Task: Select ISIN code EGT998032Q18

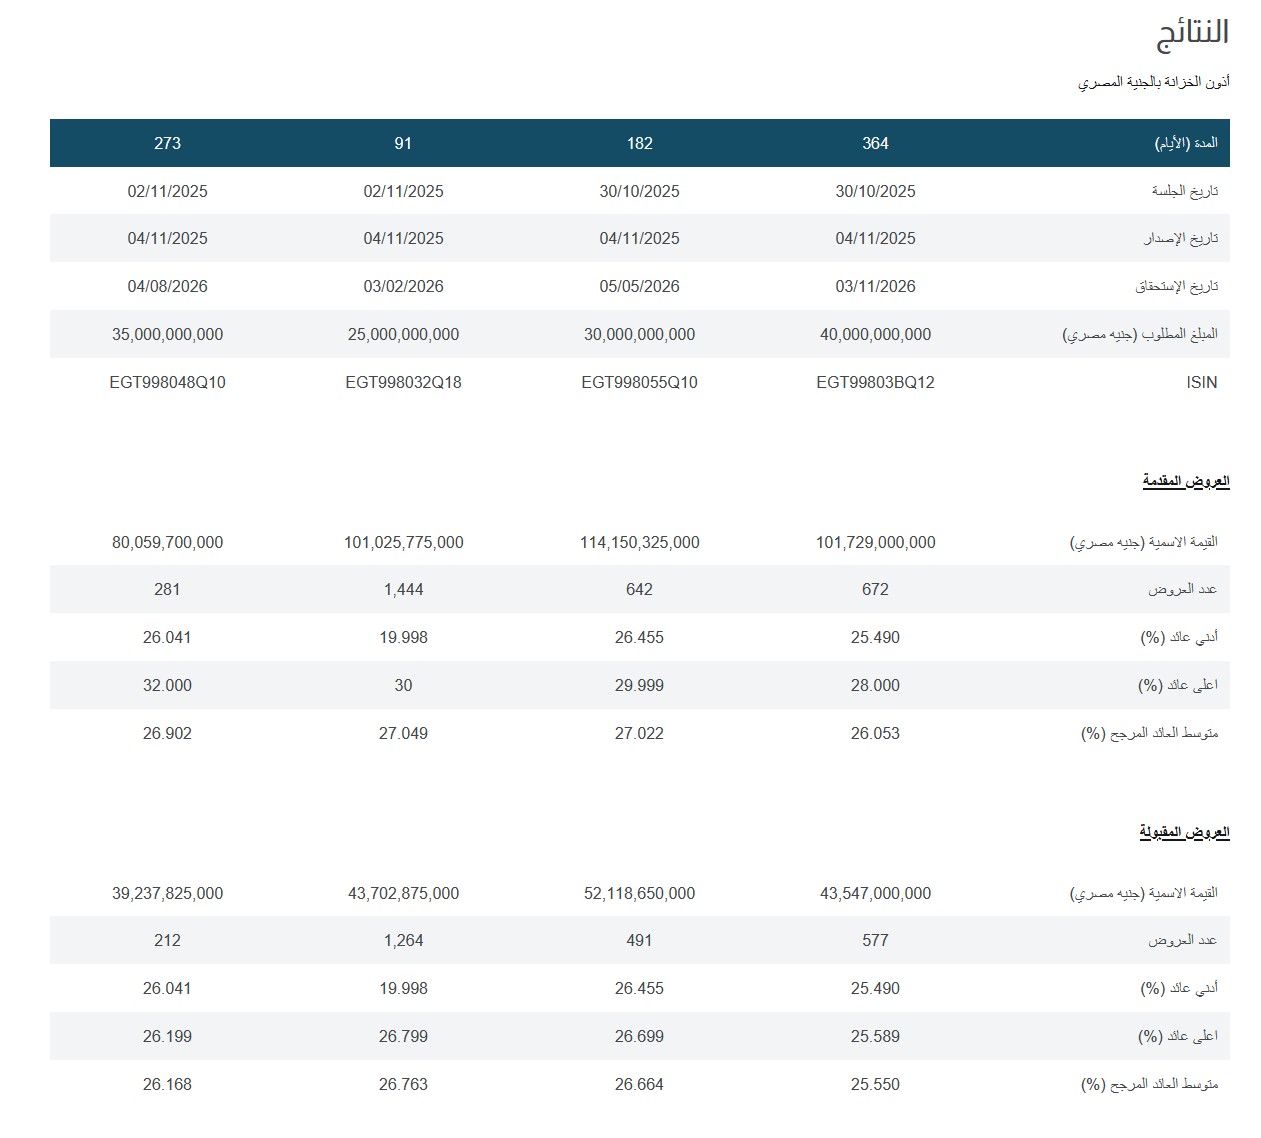Action: 403,382
